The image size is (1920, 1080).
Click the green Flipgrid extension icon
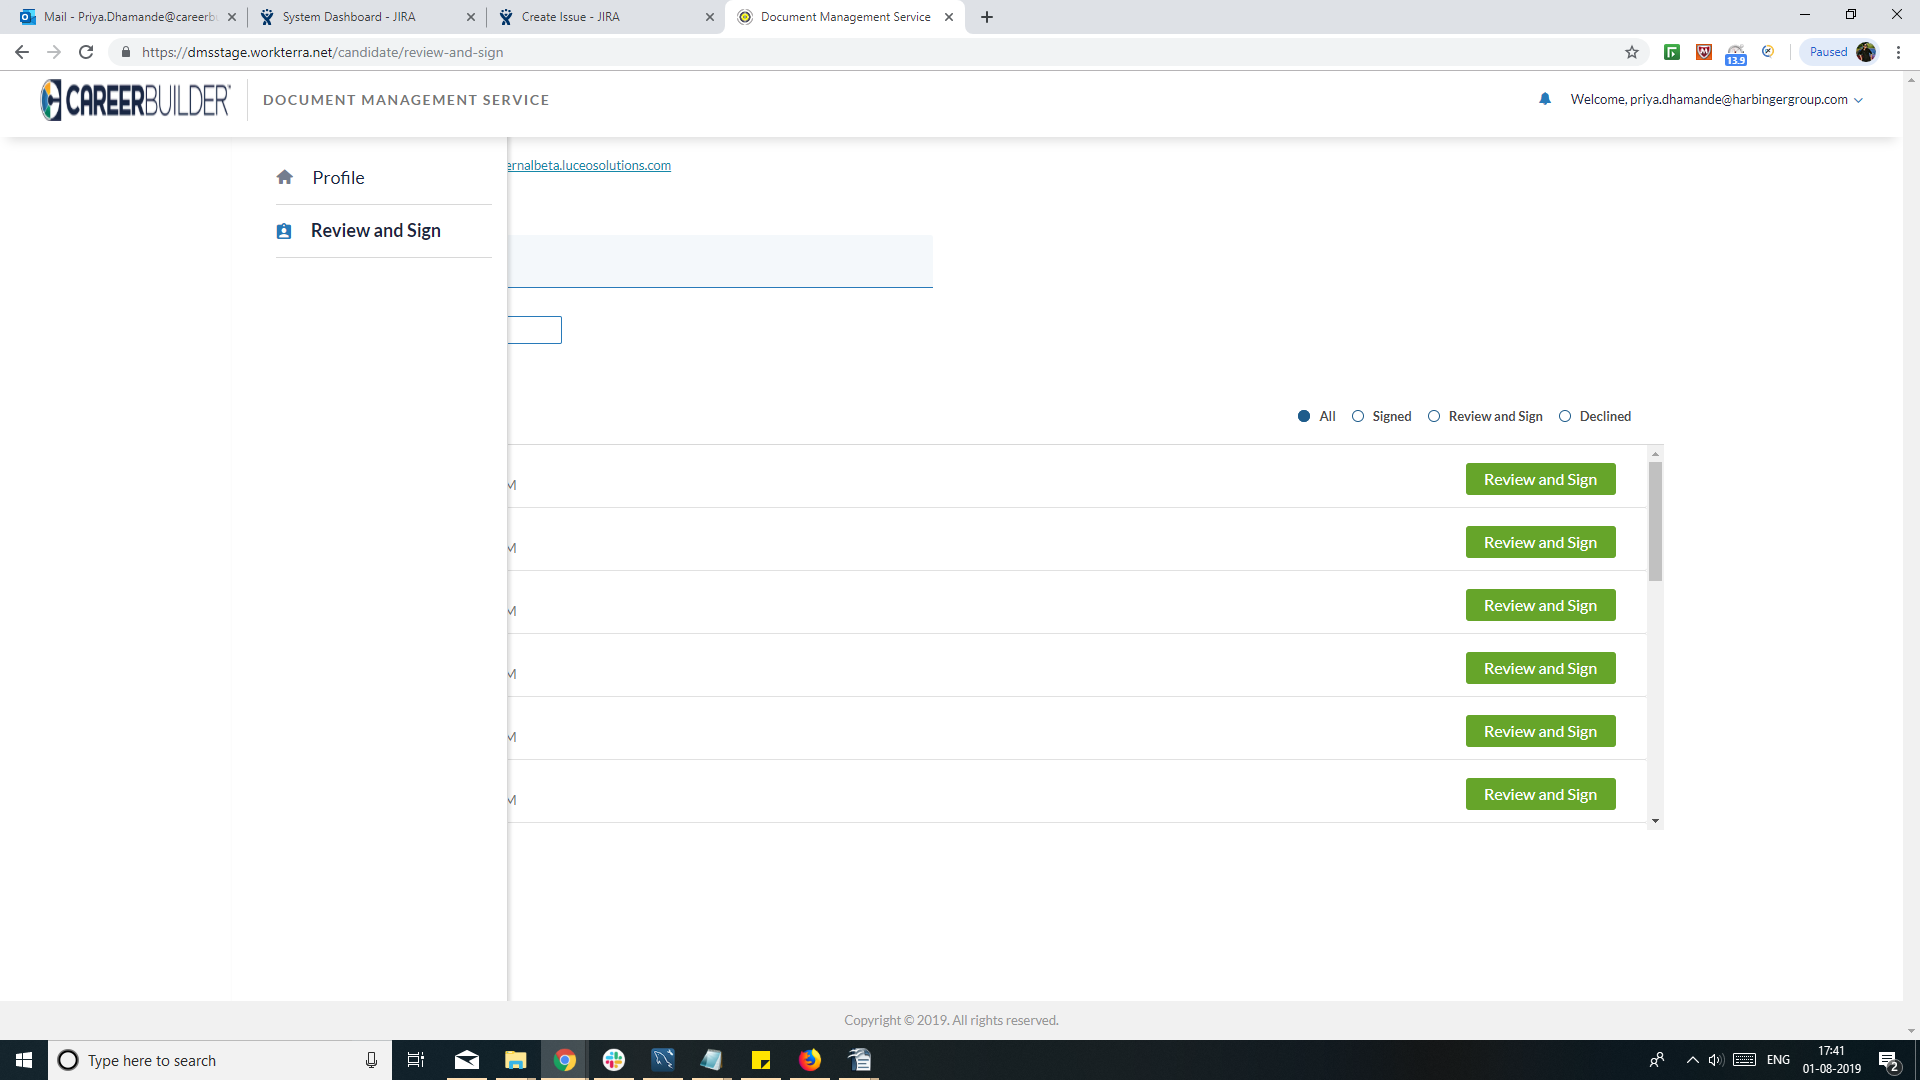(x=1671, y=51)
